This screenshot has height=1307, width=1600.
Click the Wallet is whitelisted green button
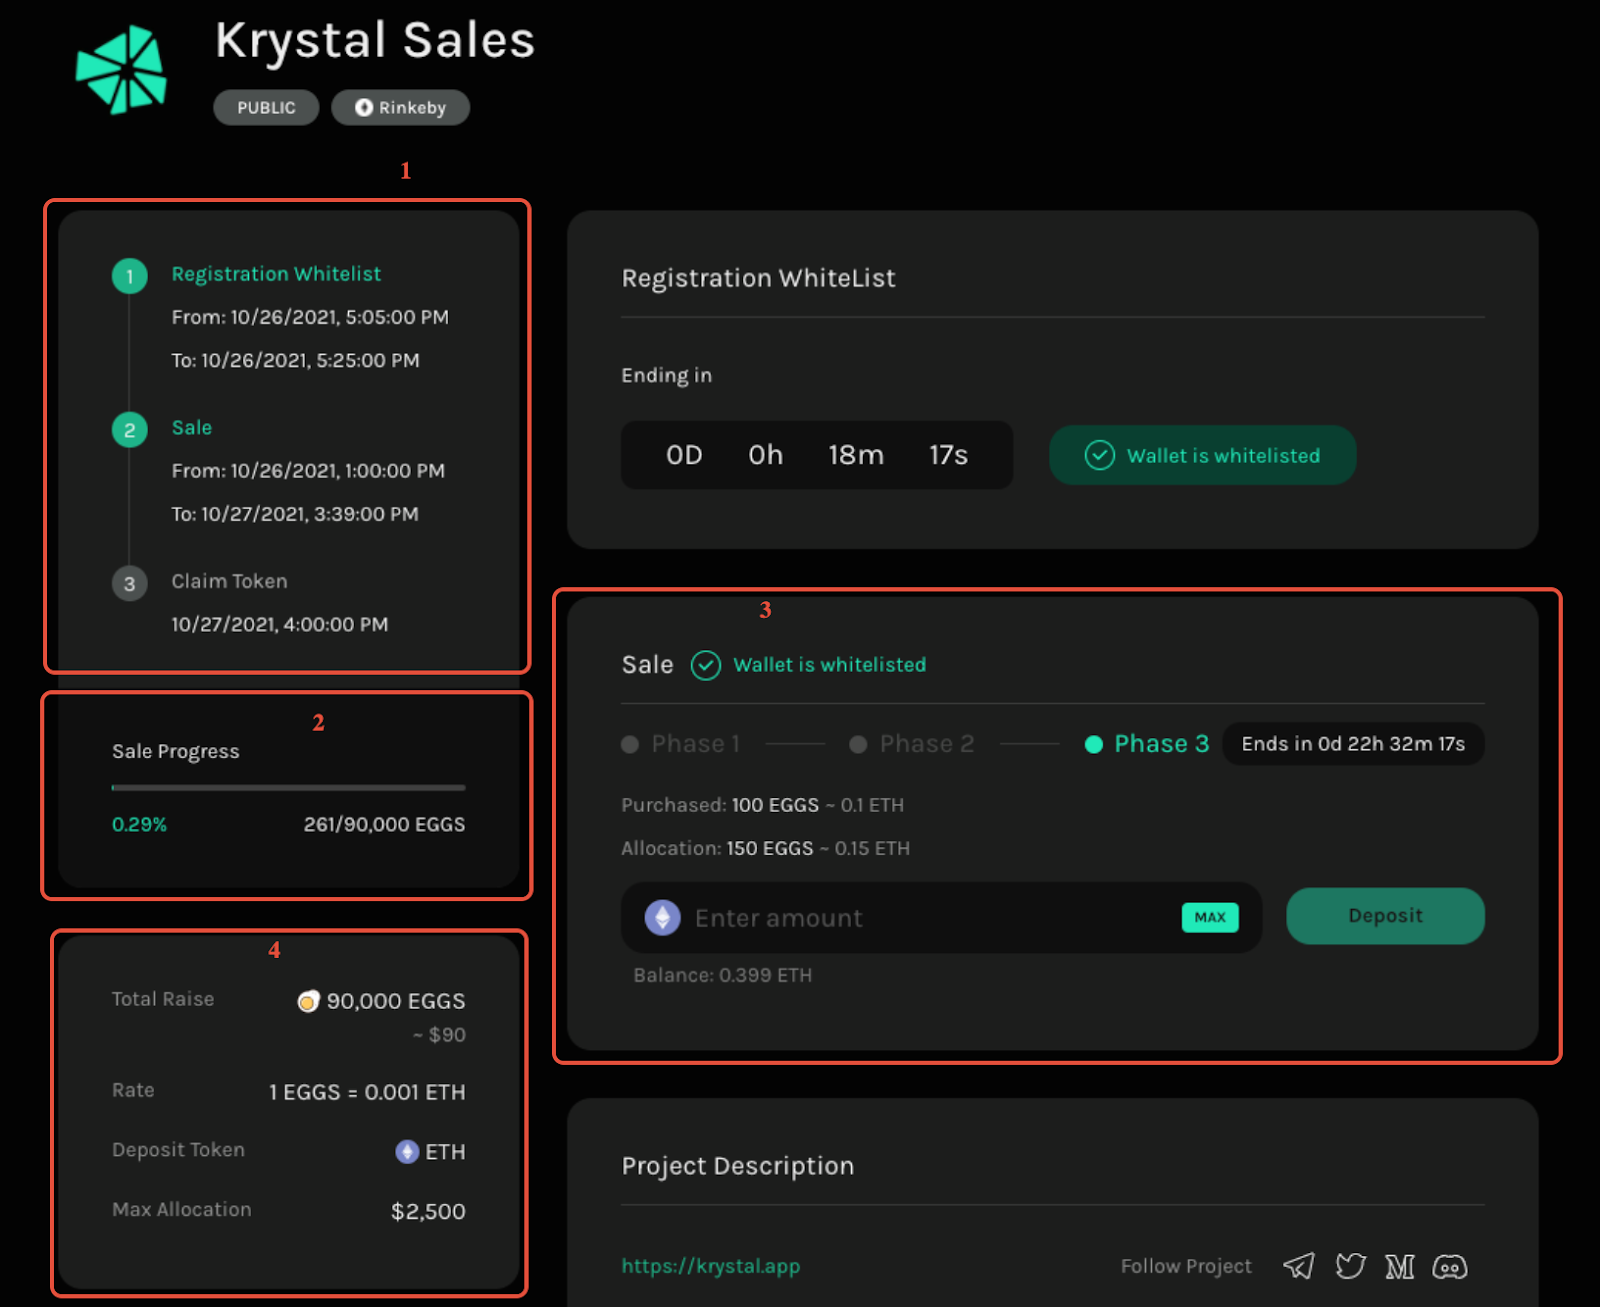(1202, 456)
